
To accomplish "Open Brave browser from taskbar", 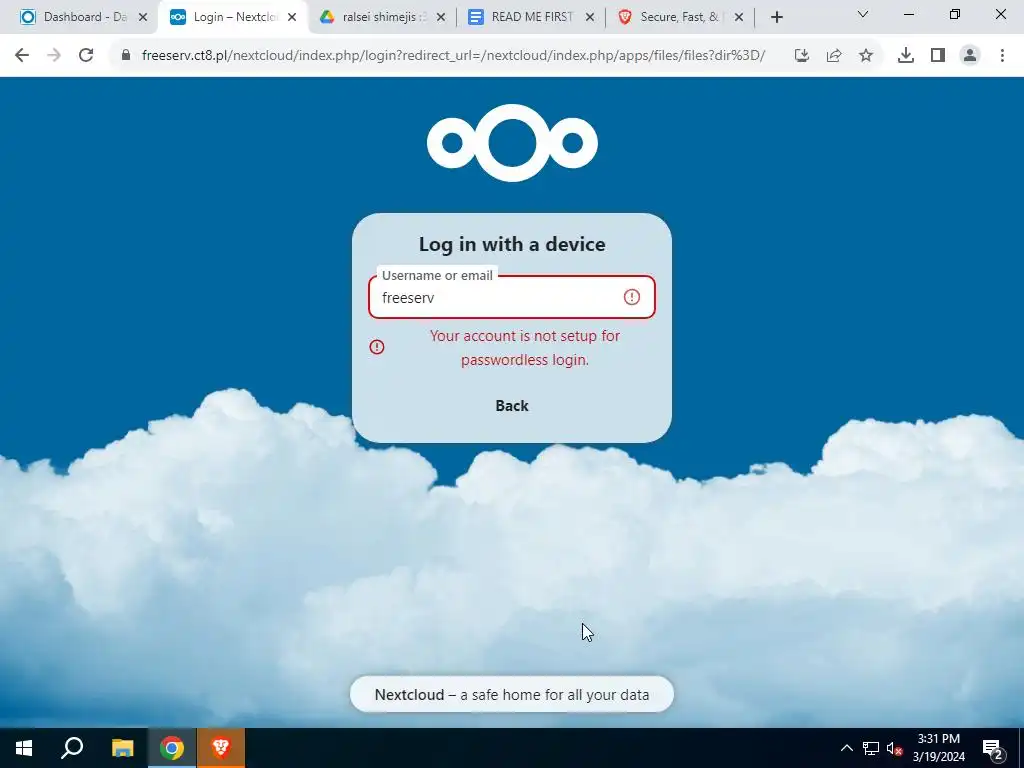I will [221, 748].
